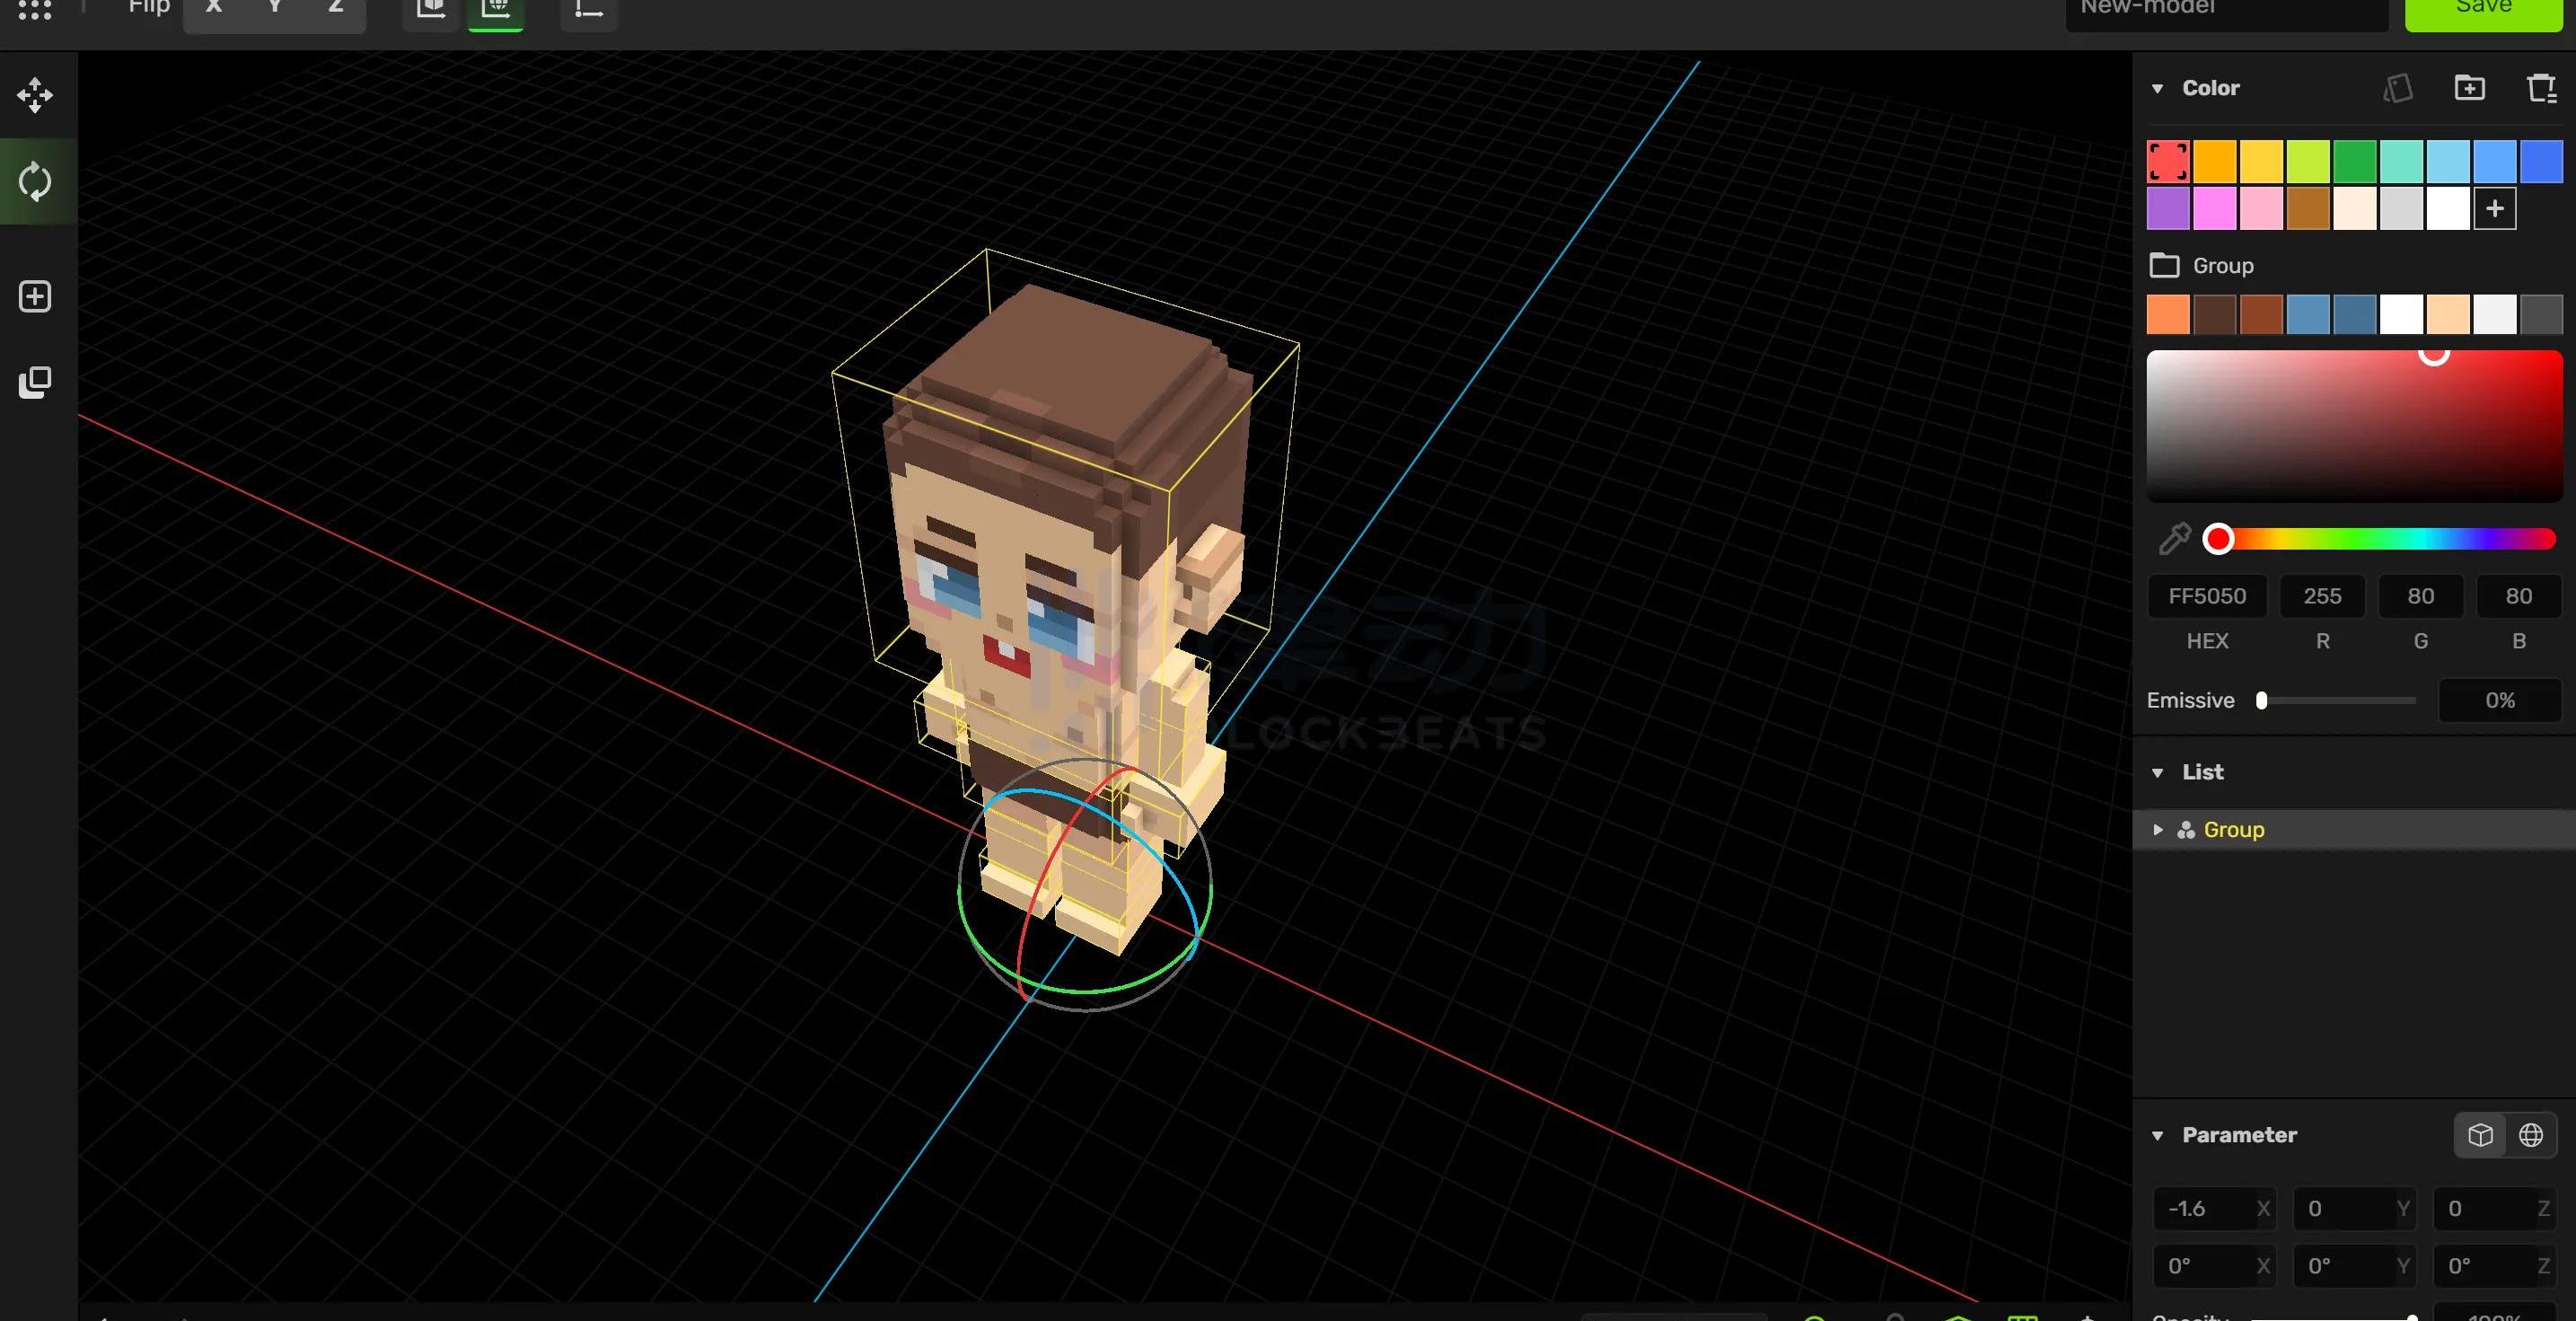Open the apps grid menu icon
Image resolution: width=2576 pixels, height=1321 pixels.
point(35,10)
